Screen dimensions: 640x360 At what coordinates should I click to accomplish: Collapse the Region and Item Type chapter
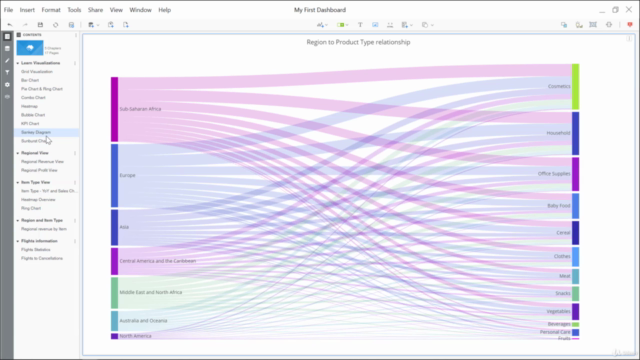pos(18,220)
